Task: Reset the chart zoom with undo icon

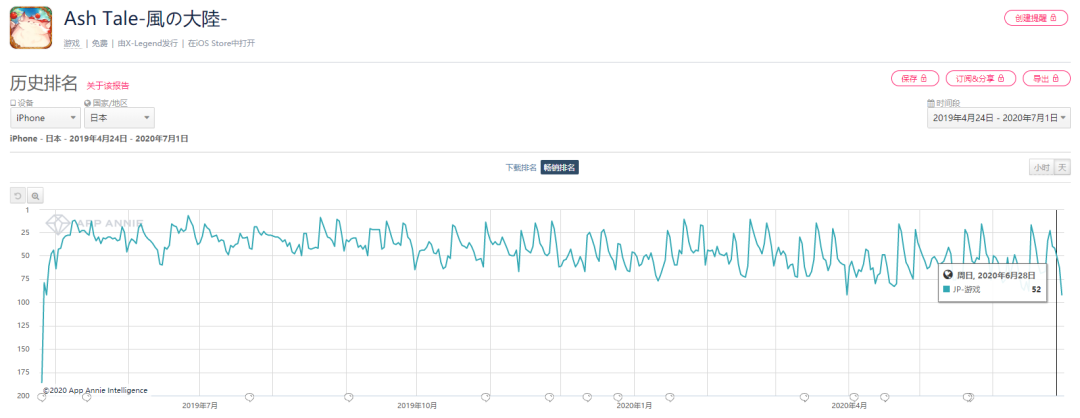Action: point(17,195)
